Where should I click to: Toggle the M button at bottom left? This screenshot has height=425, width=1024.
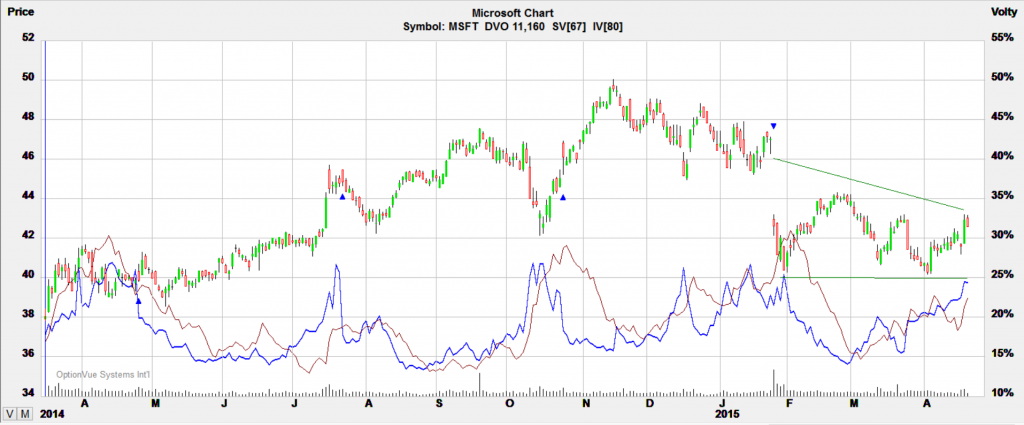point(25,413)
